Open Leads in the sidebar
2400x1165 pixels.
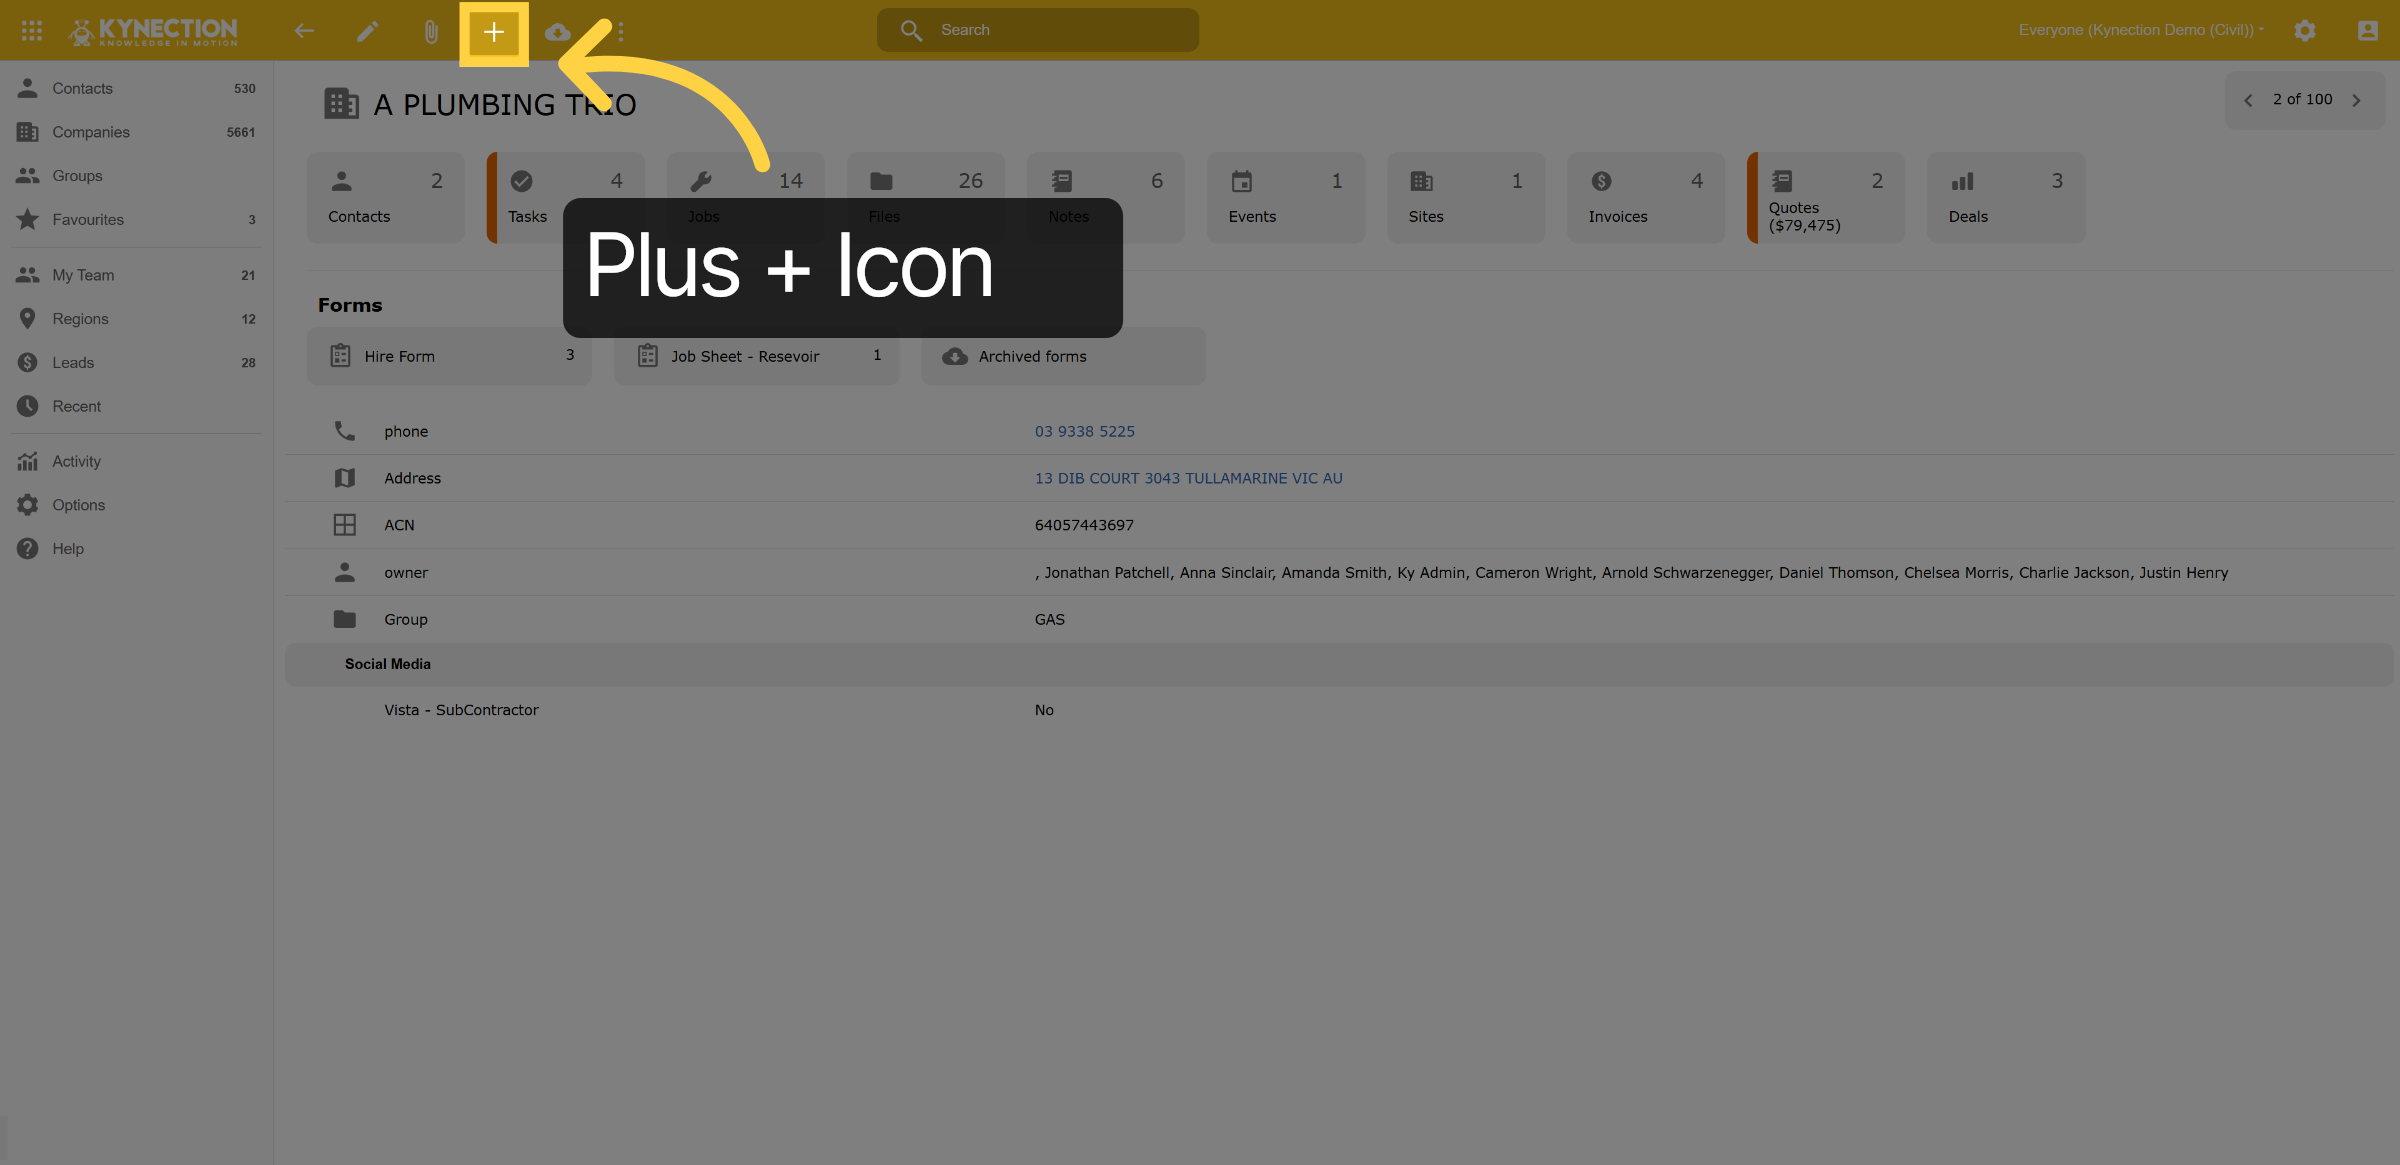(x=136, y=362)
